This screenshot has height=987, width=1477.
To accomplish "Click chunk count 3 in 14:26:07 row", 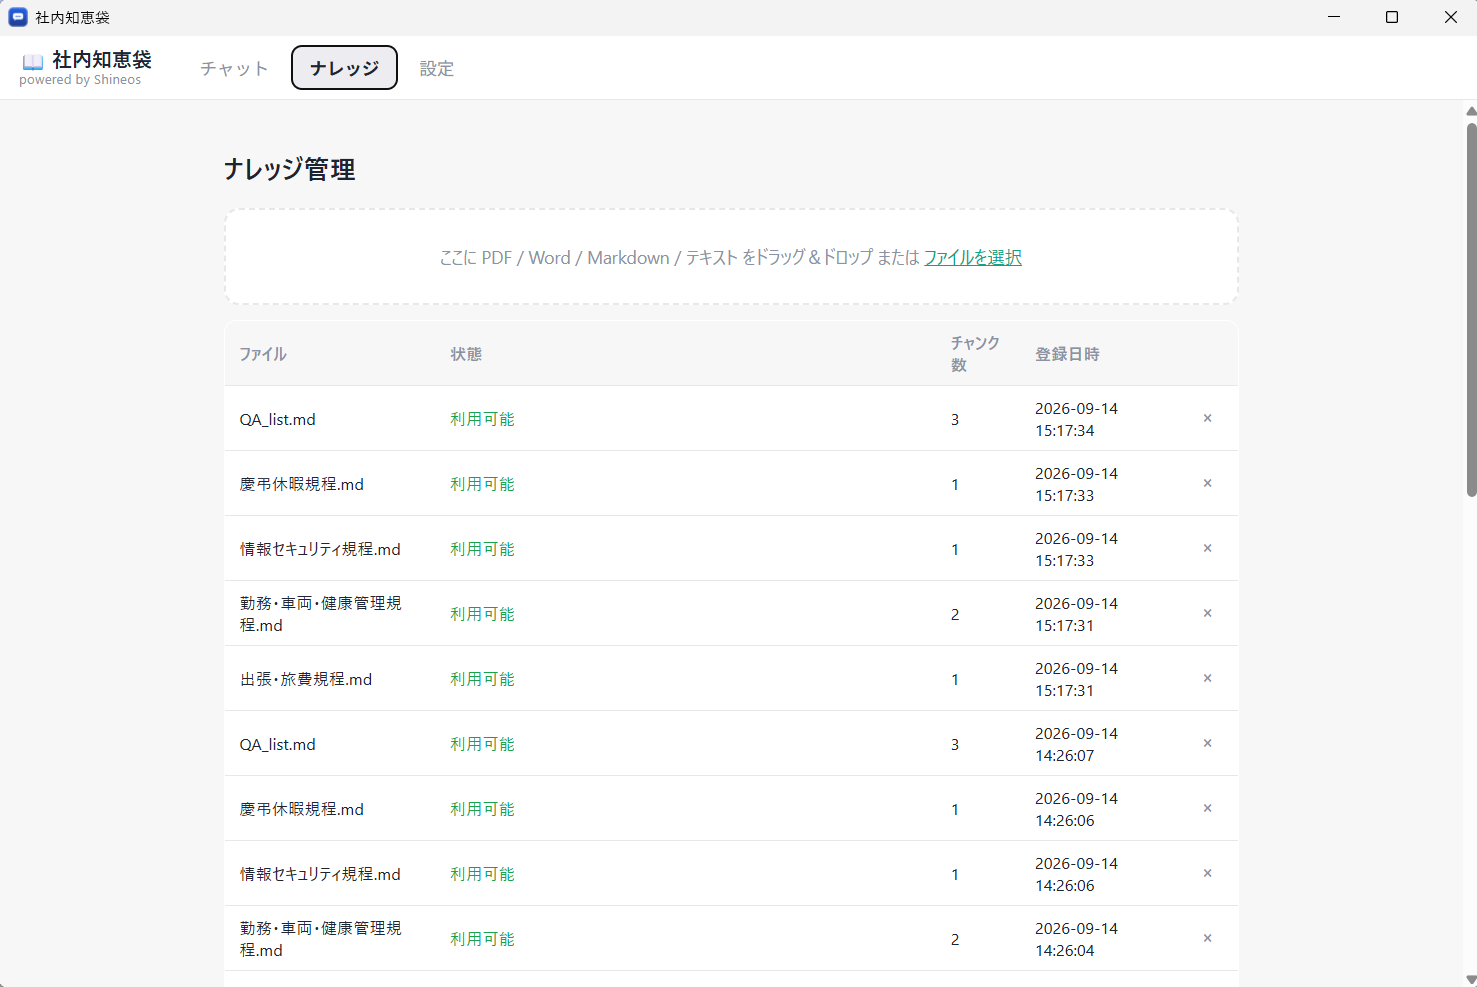I will coord(955,744).
